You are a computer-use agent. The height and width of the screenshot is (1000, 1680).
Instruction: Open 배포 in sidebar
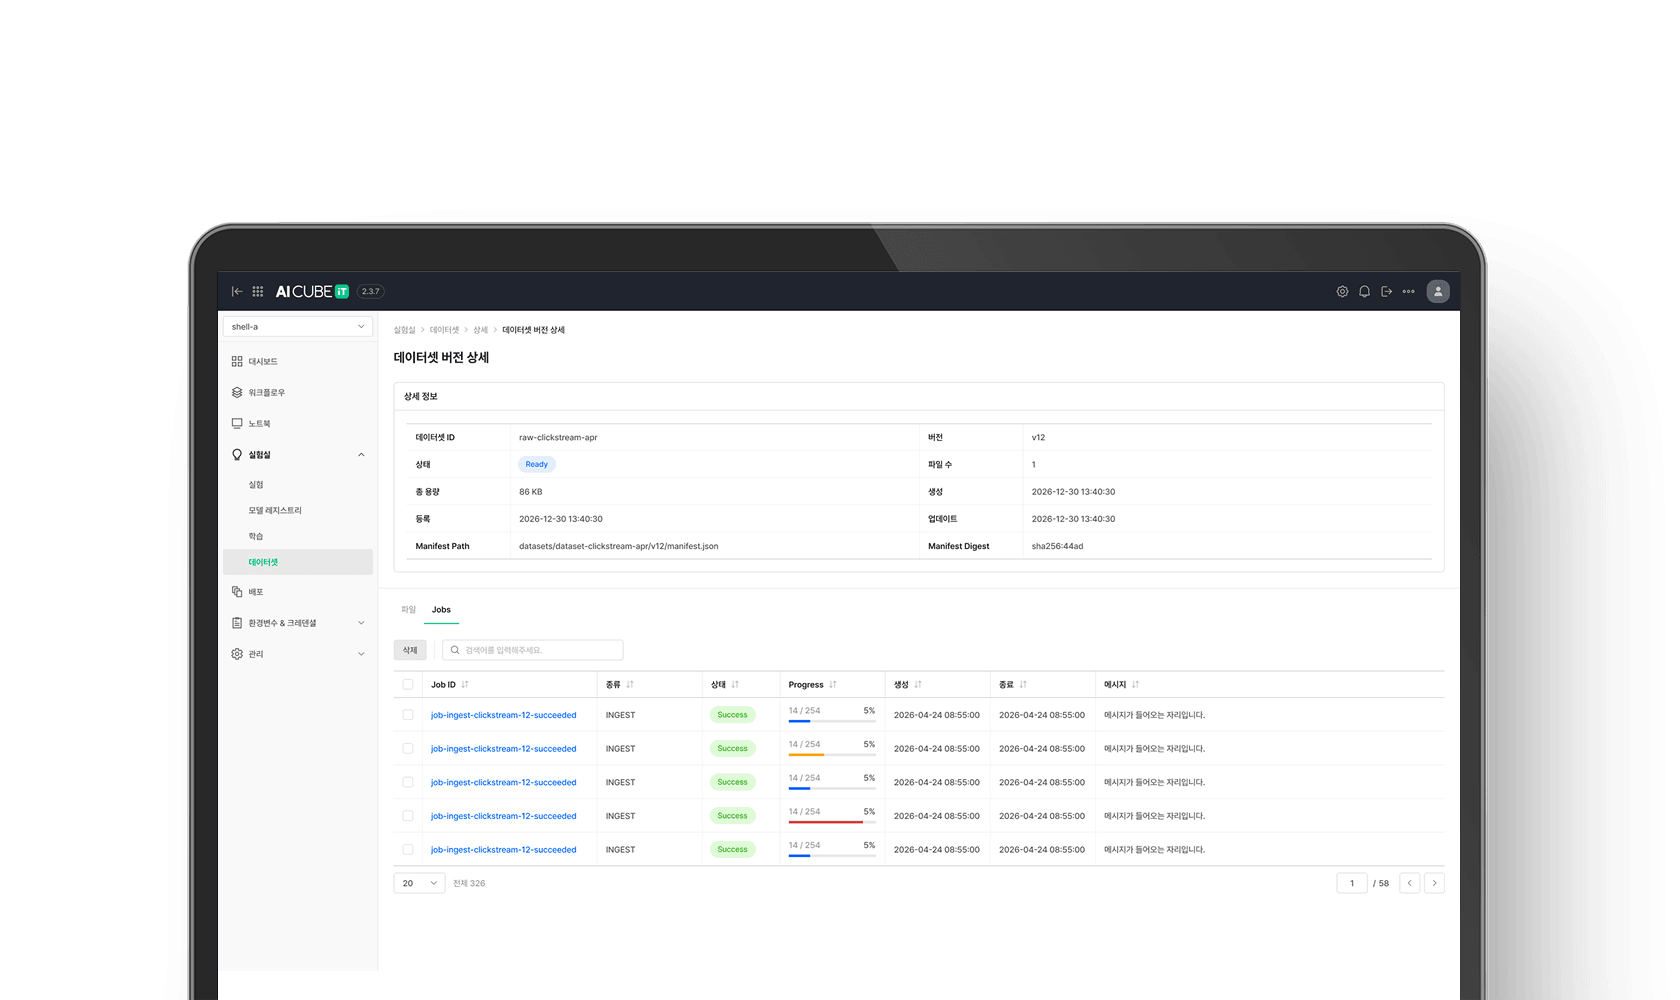298,591
